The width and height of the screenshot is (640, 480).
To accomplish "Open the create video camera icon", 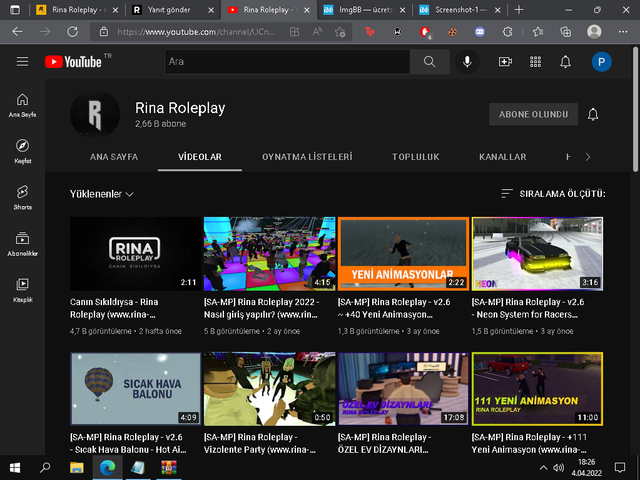I will pos(505,62).
